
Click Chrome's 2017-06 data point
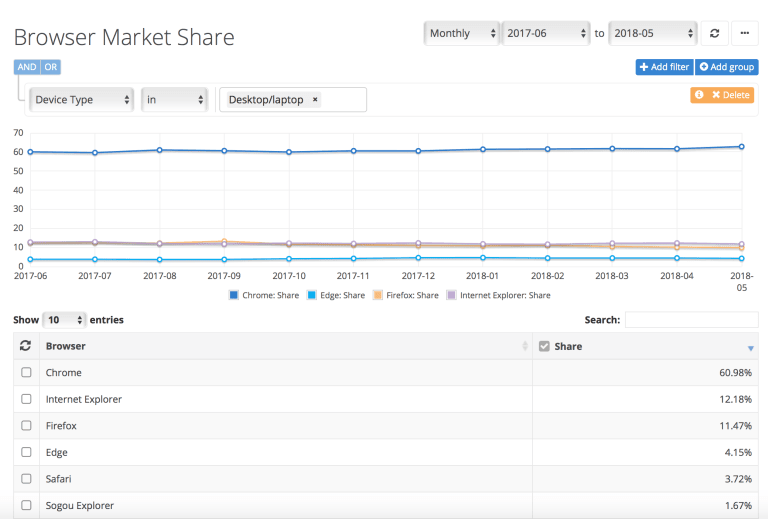[30, 152]
